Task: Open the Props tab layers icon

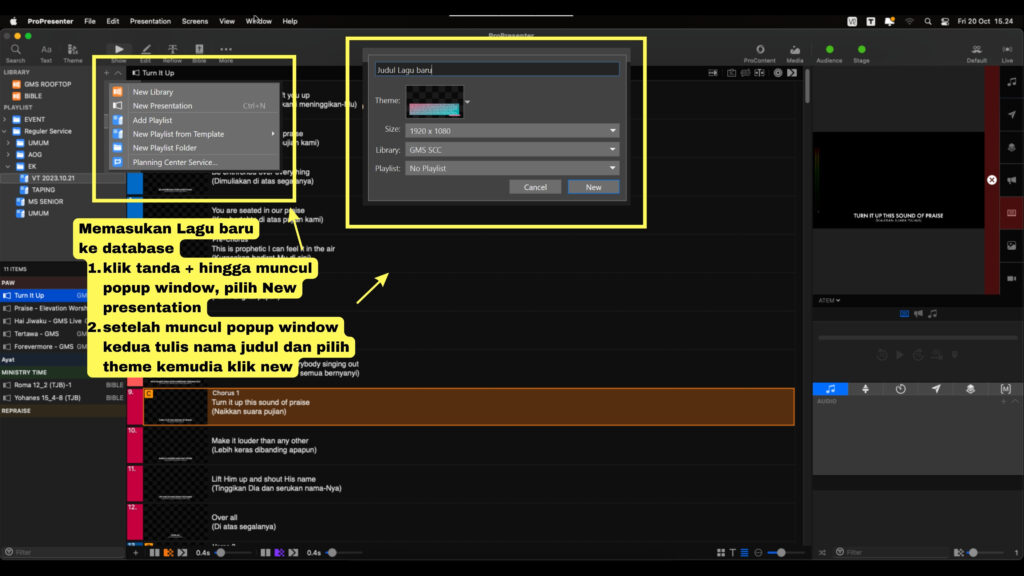Action: tap(970, 389)
